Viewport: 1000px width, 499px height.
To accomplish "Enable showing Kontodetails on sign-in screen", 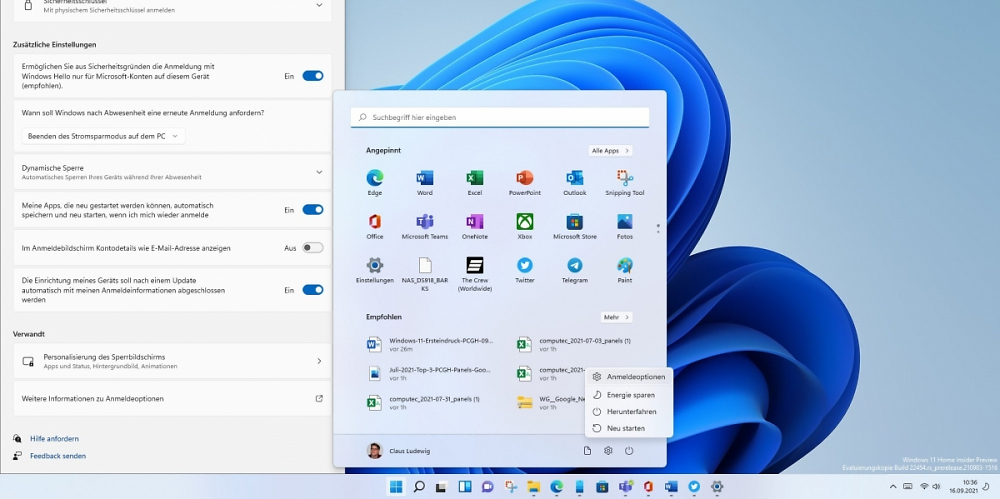I will click(312, 248).
